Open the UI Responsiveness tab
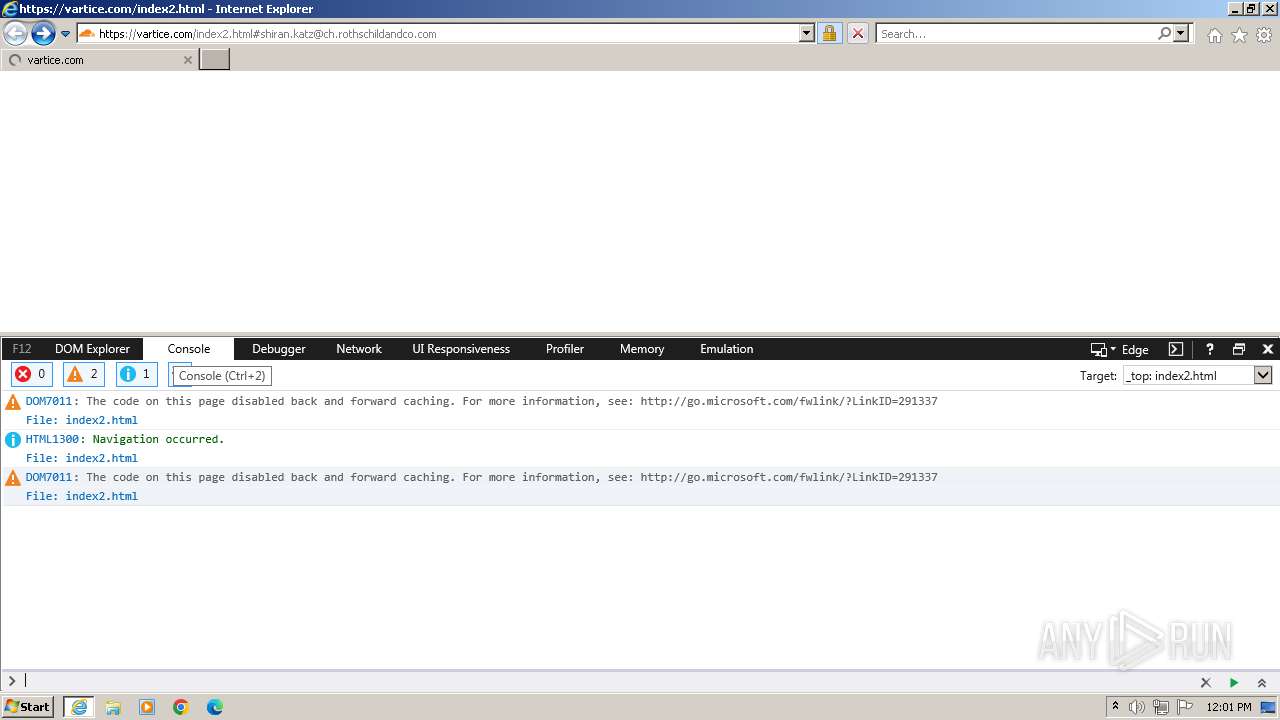The width and height of the screenshot is (1280, 720). [x=461, y=349]
